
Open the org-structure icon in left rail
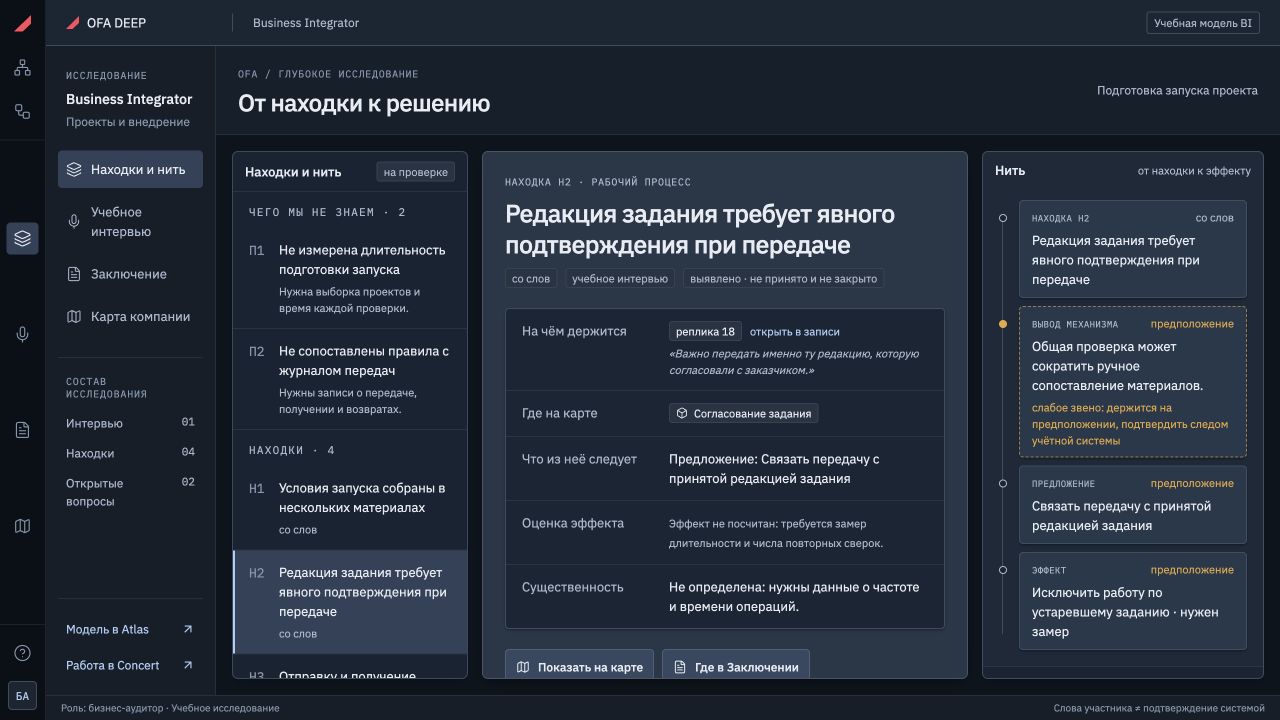(22, 68)
